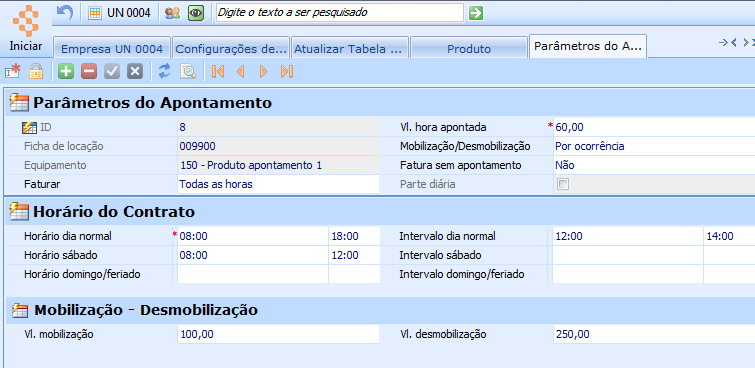This screenshot has width=755, height=368.
Task: Open the Faturar 'Todas as horas' dropdown
Action: pyautogui.click(x=278, y=184)
